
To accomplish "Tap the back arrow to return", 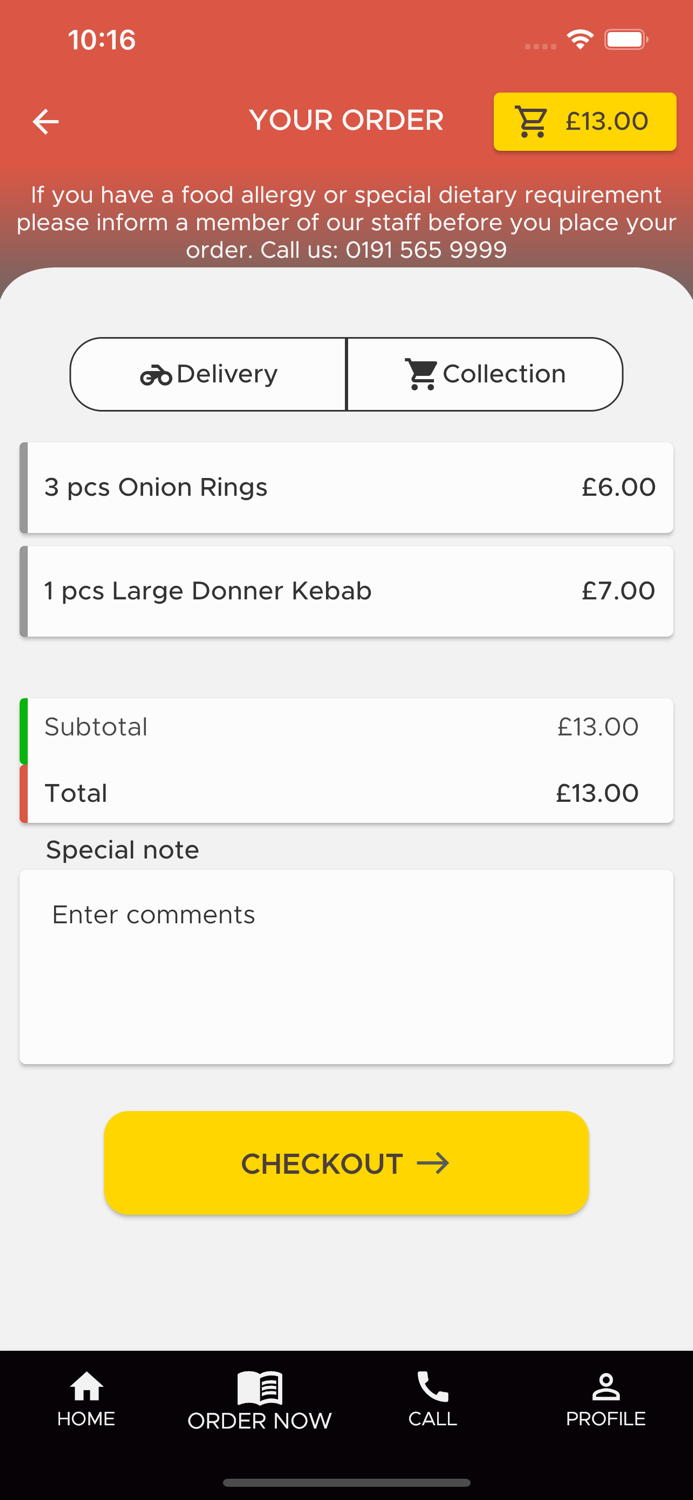I will pos(45,121).
